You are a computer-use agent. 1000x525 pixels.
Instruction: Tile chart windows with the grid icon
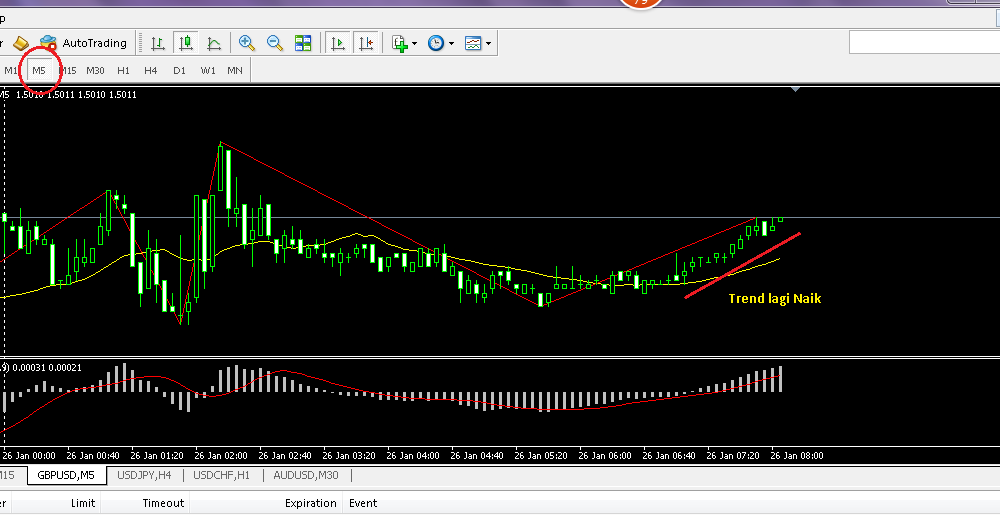point(303,43)
